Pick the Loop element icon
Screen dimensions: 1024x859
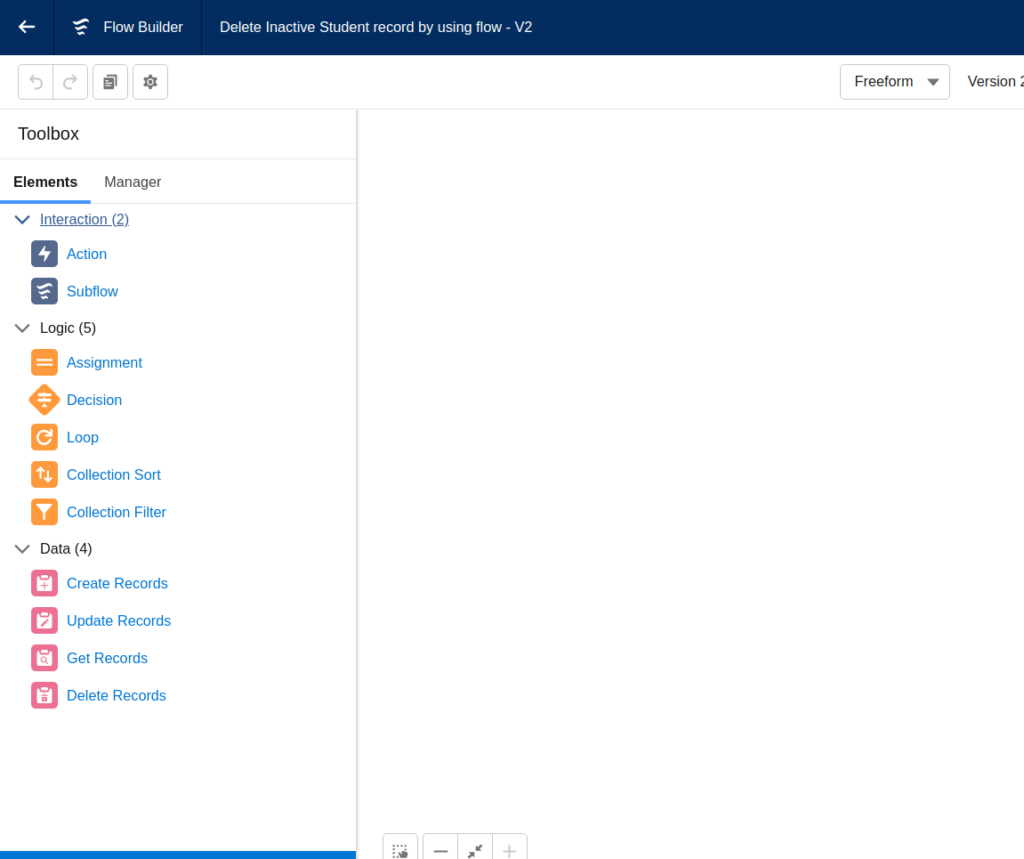(44, 437)
